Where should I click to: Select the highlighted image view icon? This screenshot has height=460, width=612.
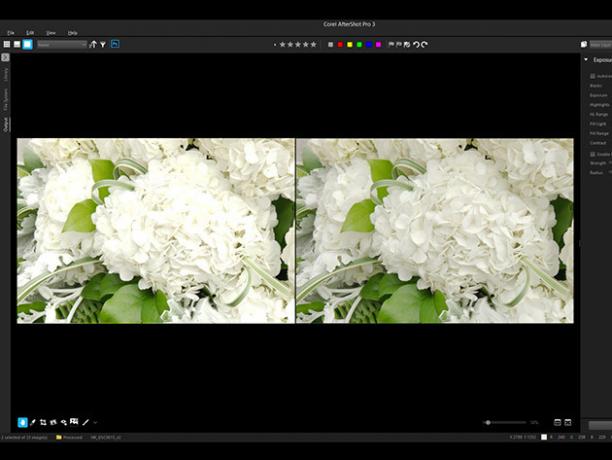27,44
